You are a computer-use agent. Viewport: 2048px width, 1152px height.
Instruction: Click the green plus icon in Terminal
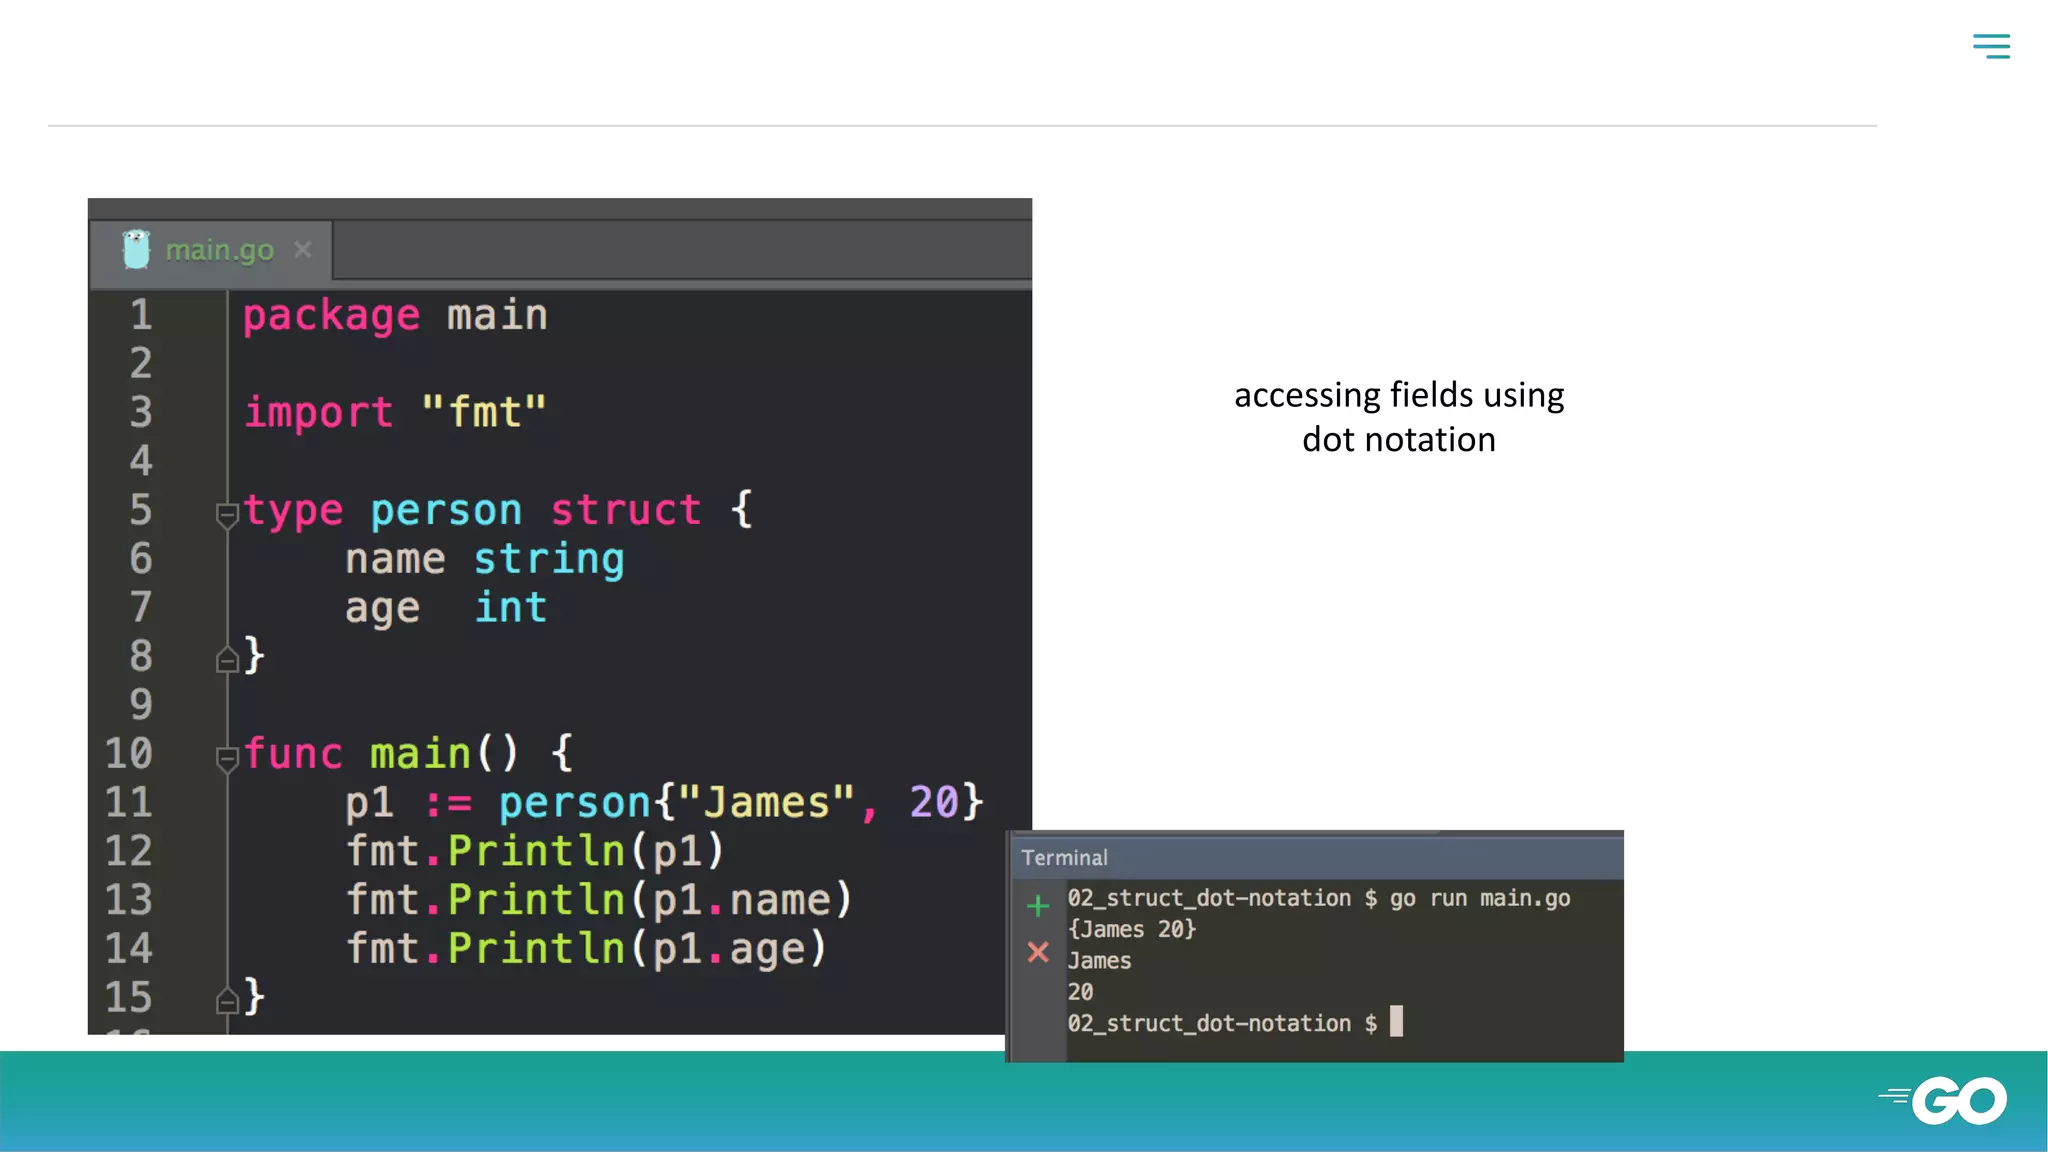[1038, 906]
